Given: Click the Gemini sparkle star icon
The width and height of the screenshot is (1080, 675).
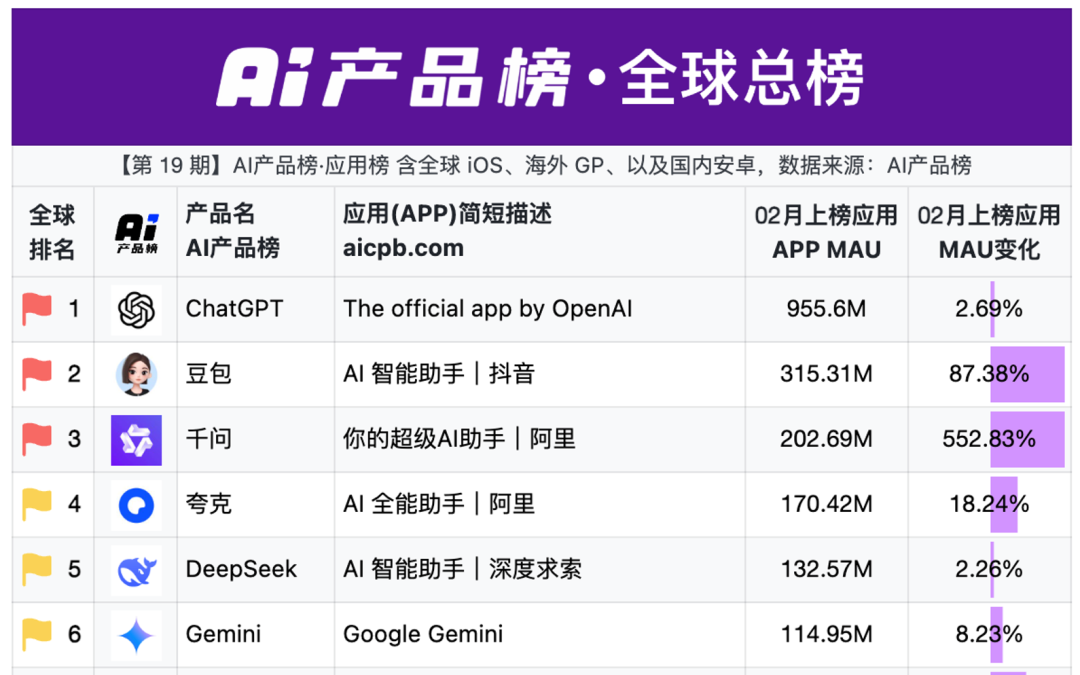Looking at the screenshot, I should (136, 635).
